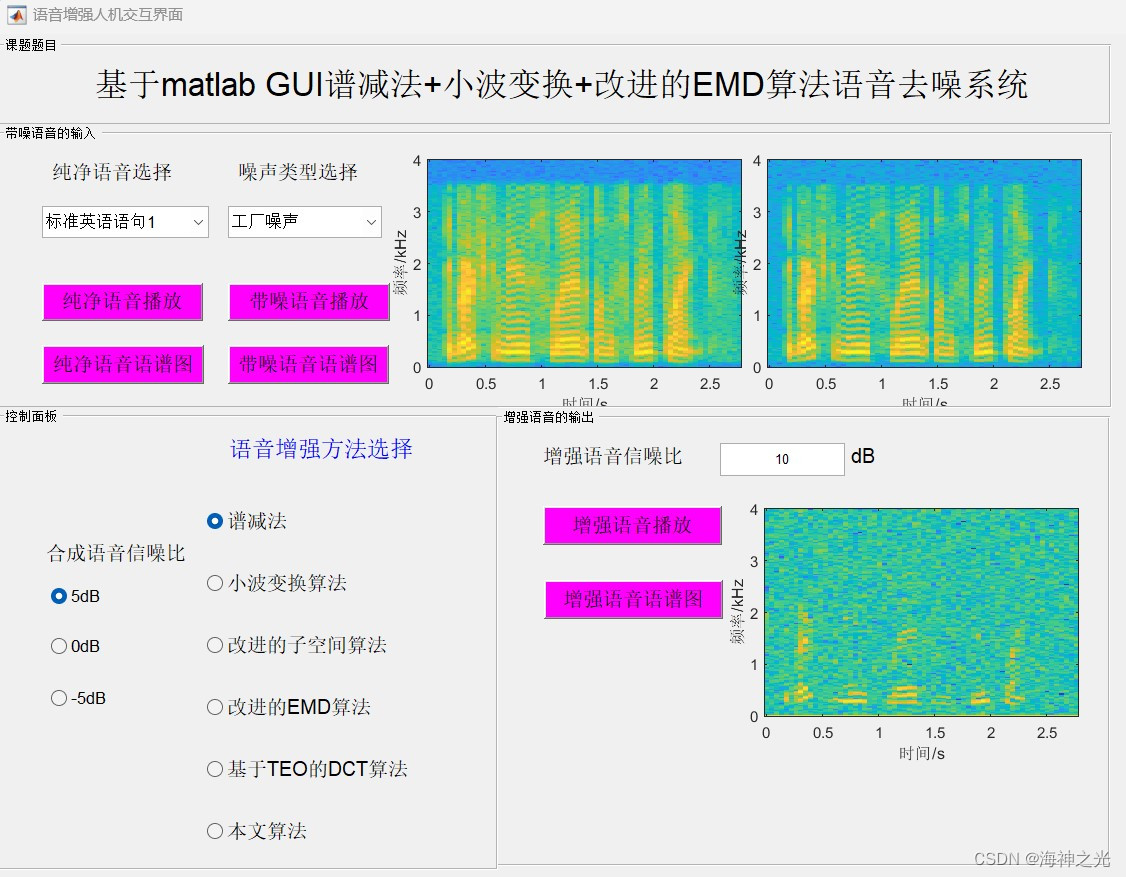The width and height of the screenshot is (1126, 877).
Task: Play the noisy speech audio
Action: tap(308, 302)
